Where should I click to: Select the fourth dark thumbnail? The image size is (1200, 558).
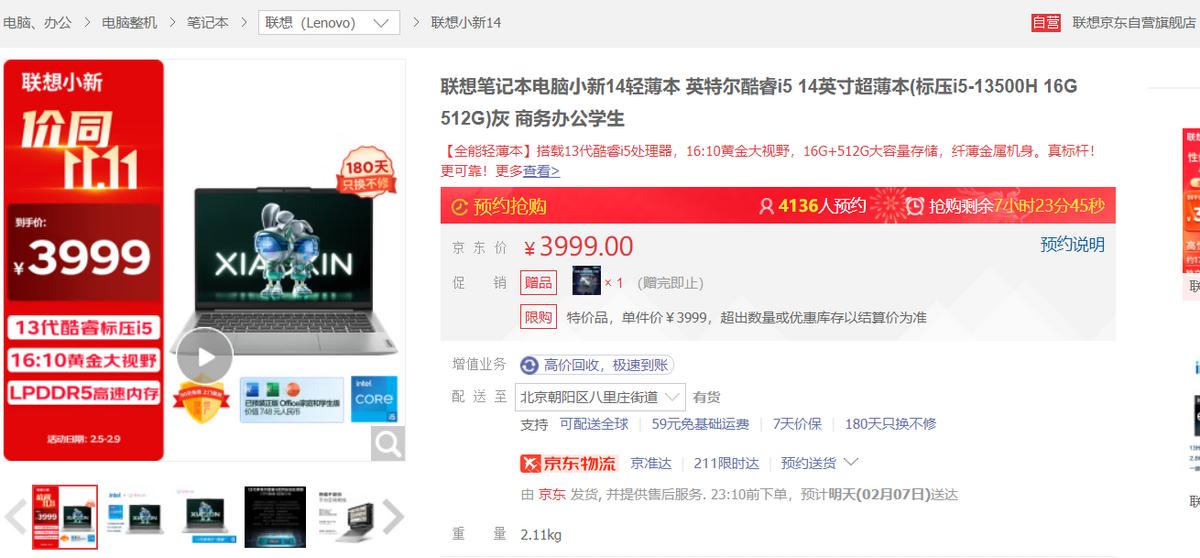(x=274, y=517)
